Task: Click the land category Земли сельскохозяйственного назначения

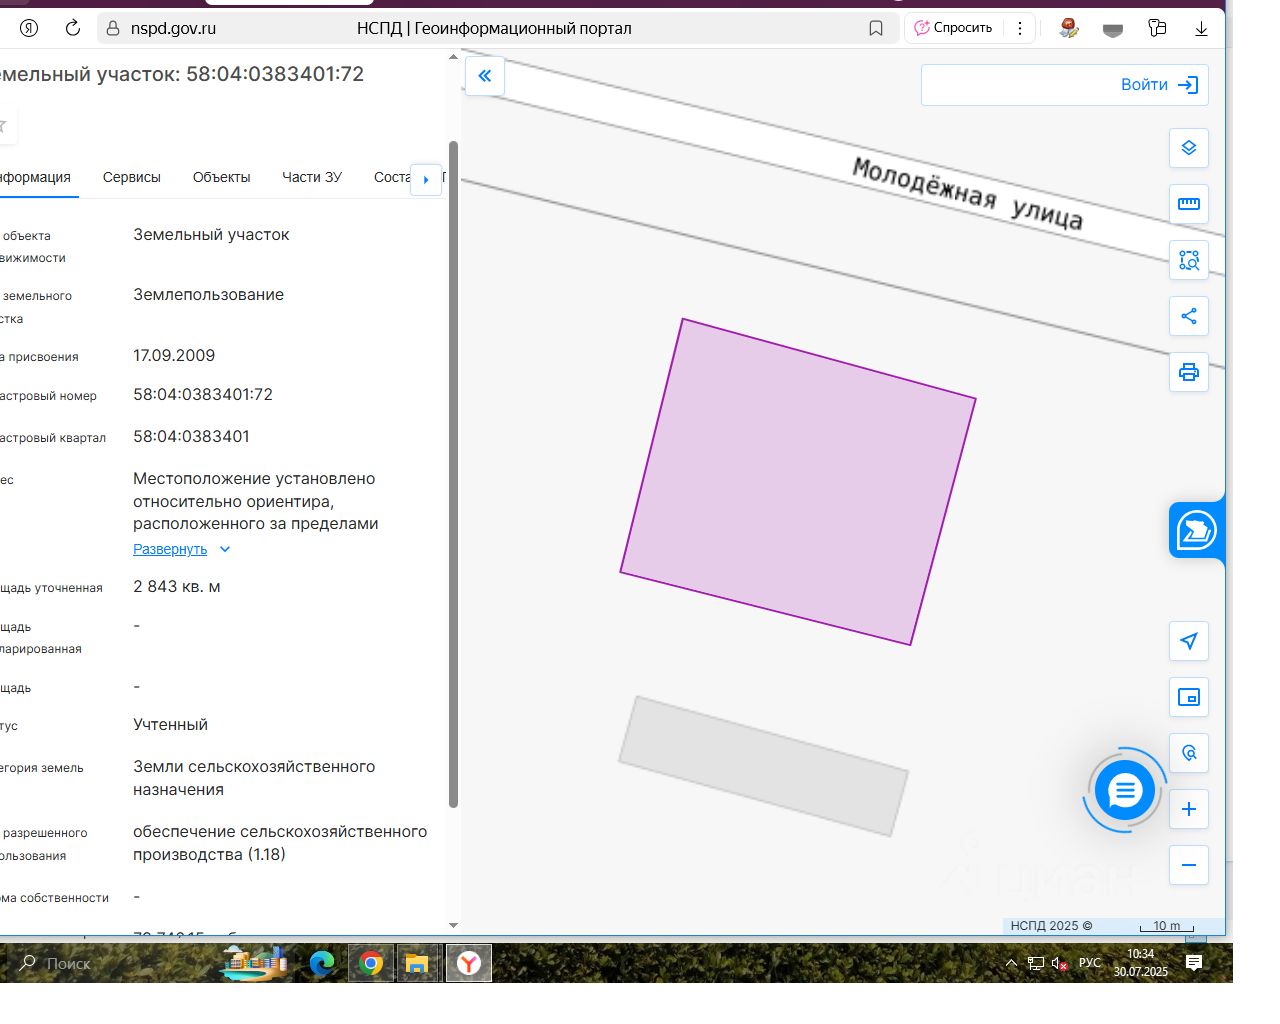Action: 254,778
